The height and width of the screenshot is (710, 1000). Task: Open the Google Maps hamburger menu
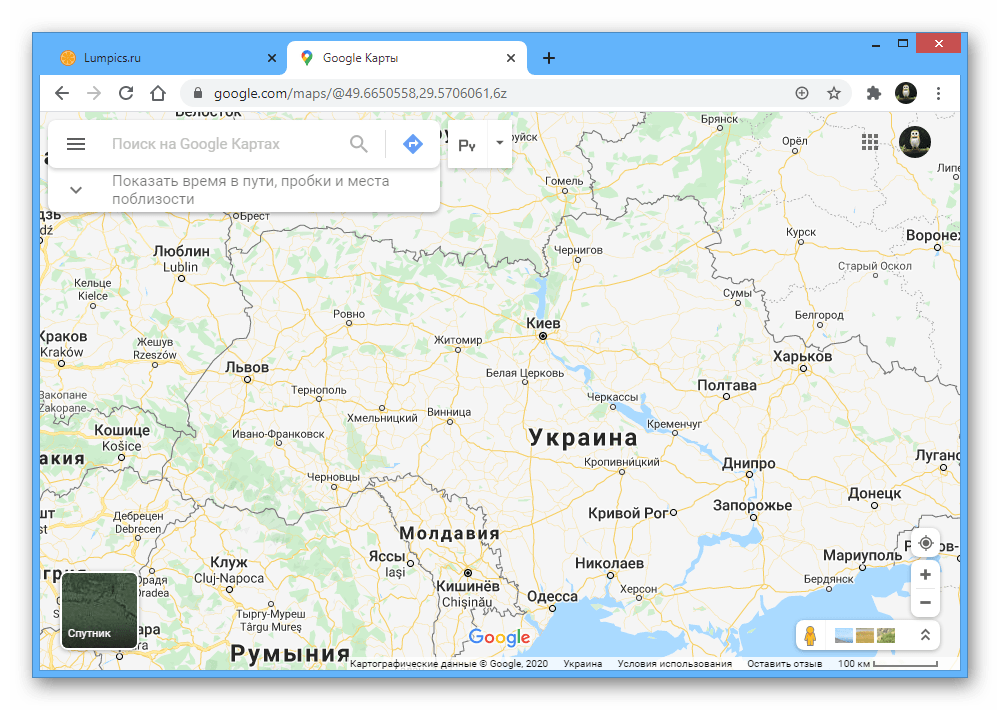(x=76, y=144)
